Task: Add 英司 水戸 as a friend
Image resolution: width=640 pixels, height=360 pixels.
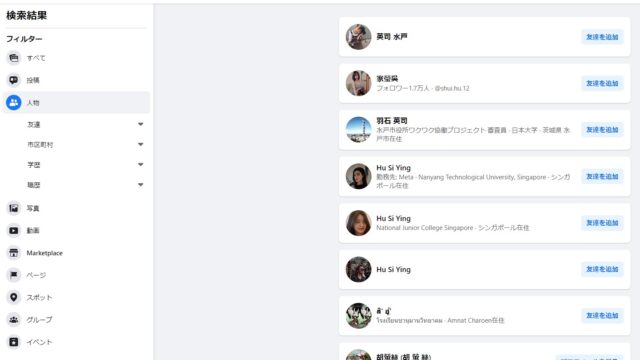Action: [x=602, y=37]
